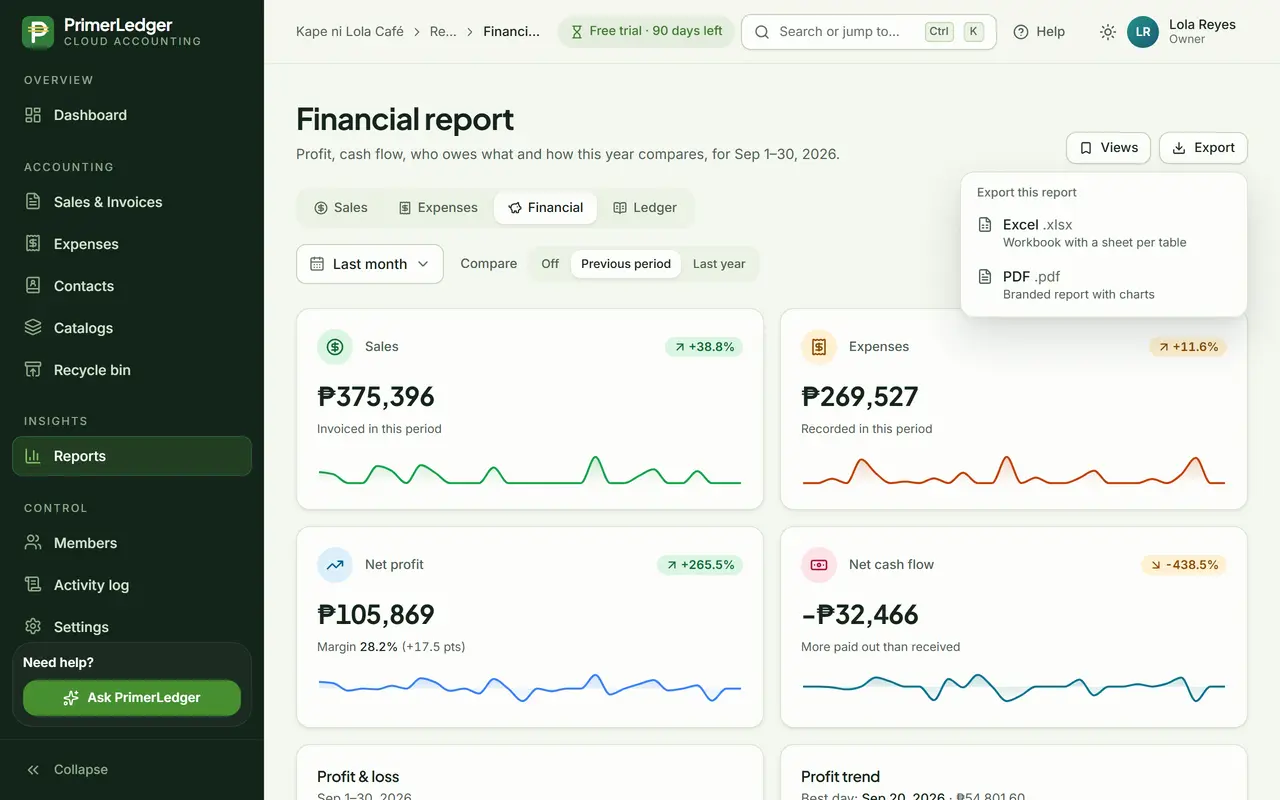Click the Ledger tab book icon
The image size is (1280, 800).
click(x=620, y=208)
